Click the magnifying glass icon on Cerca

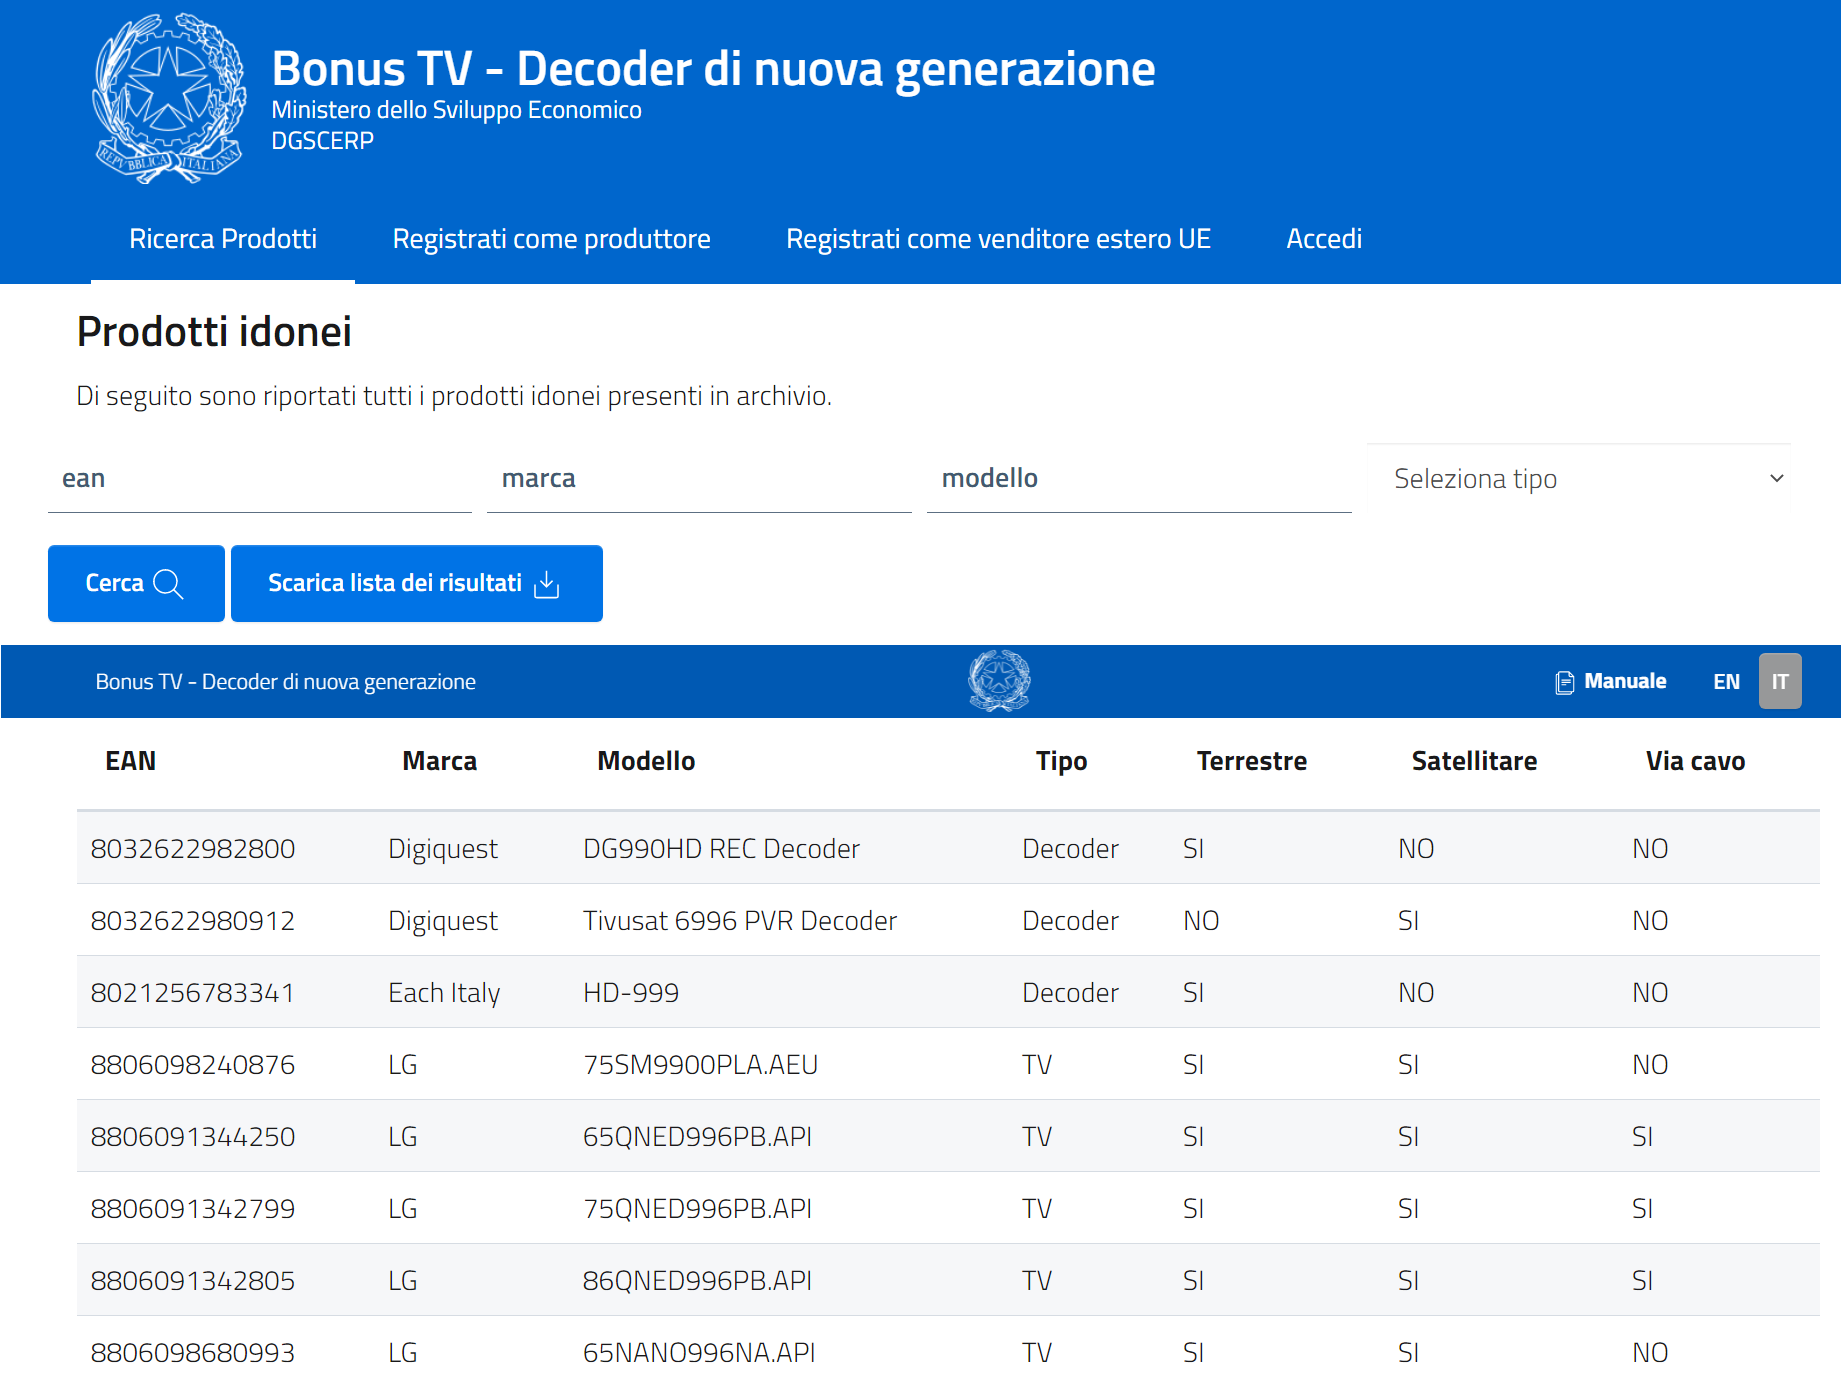[x=168, y=584]
